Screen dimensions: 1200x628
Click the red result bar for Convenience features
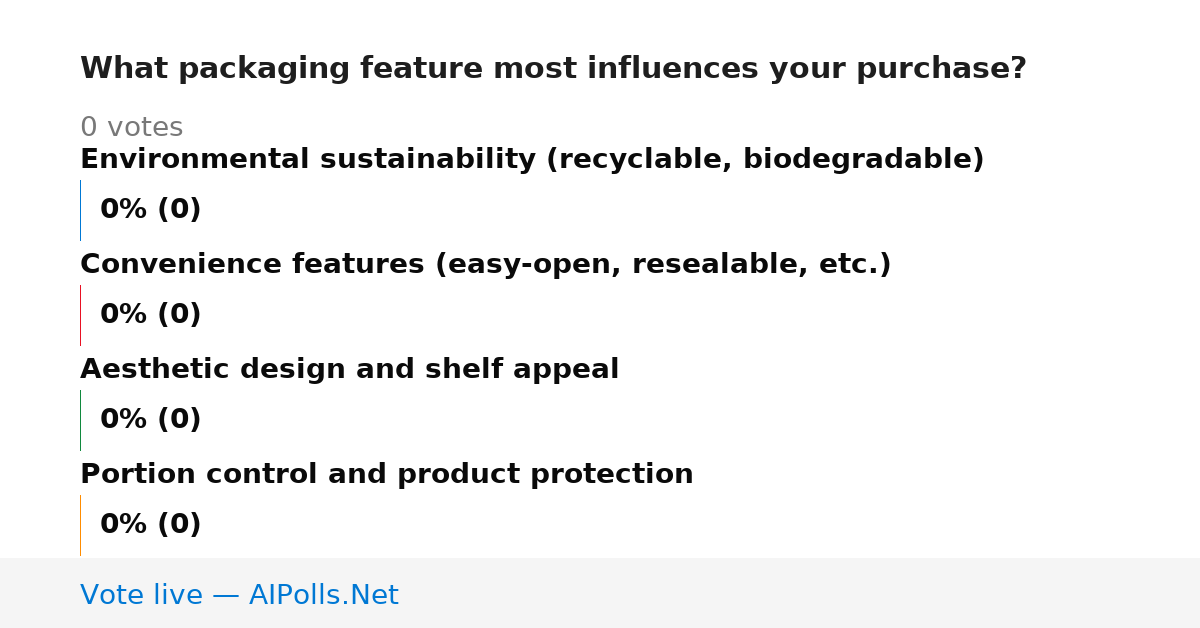coord(80,315)
